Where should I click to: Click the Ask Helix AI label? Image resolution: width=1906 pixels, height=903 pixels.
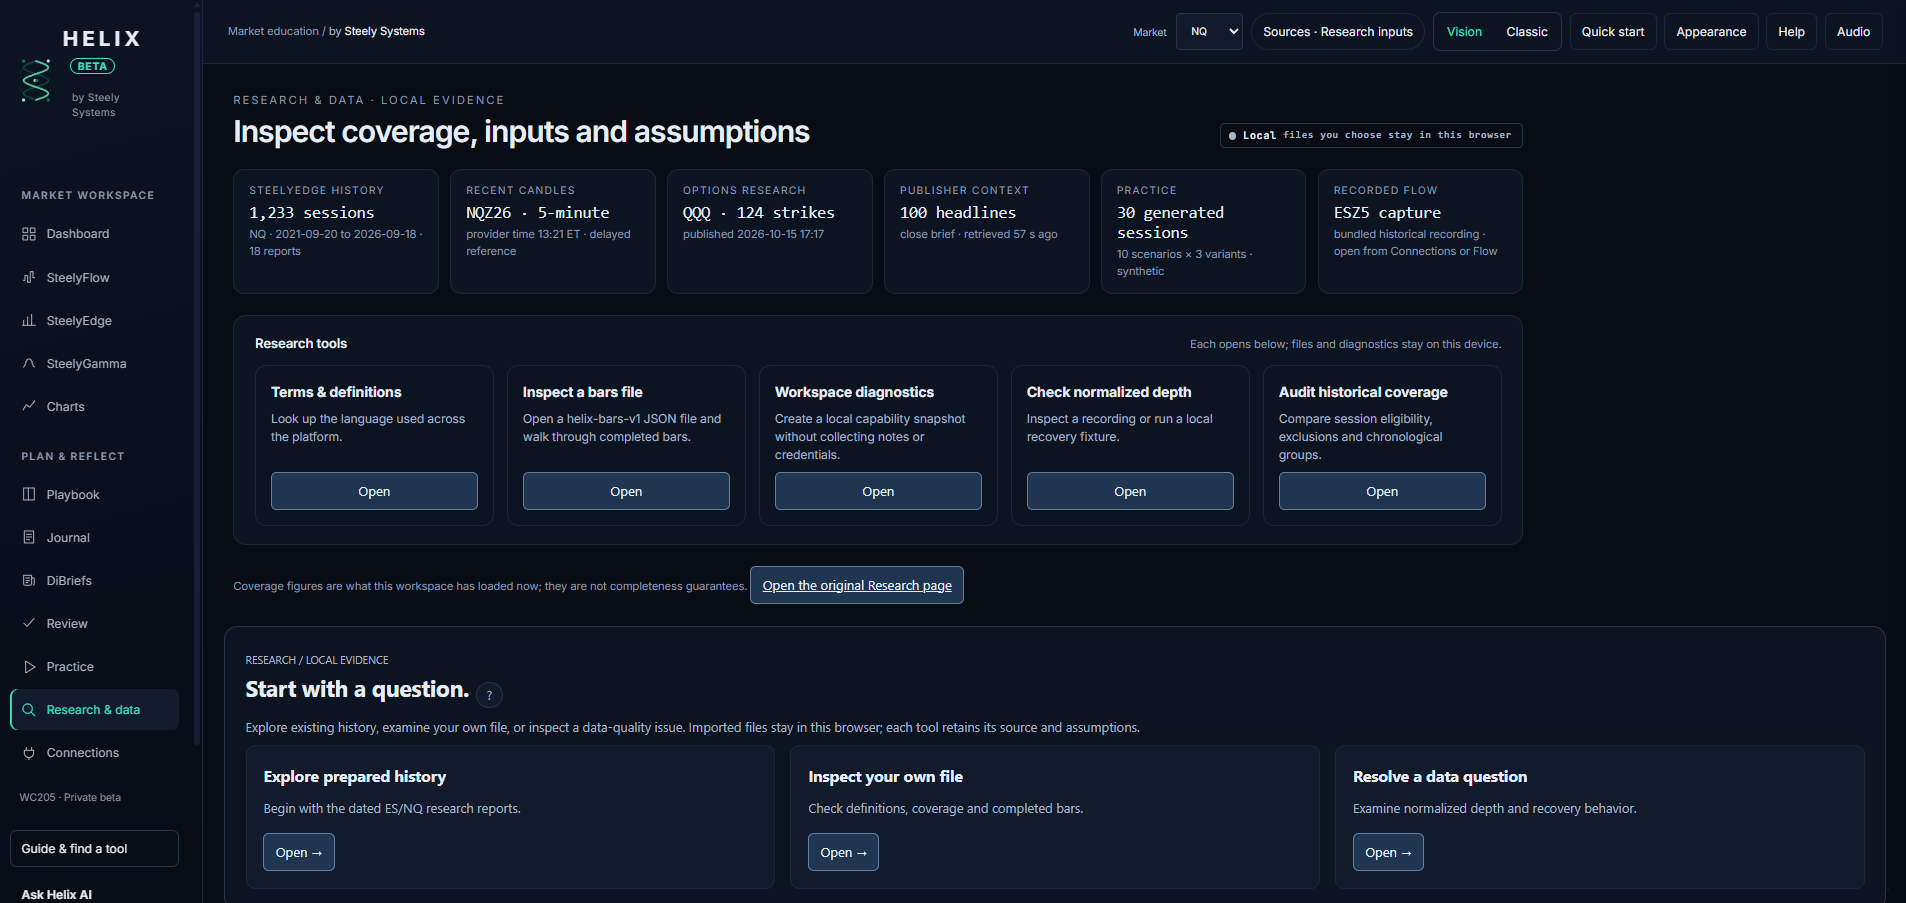pos(57,894)
